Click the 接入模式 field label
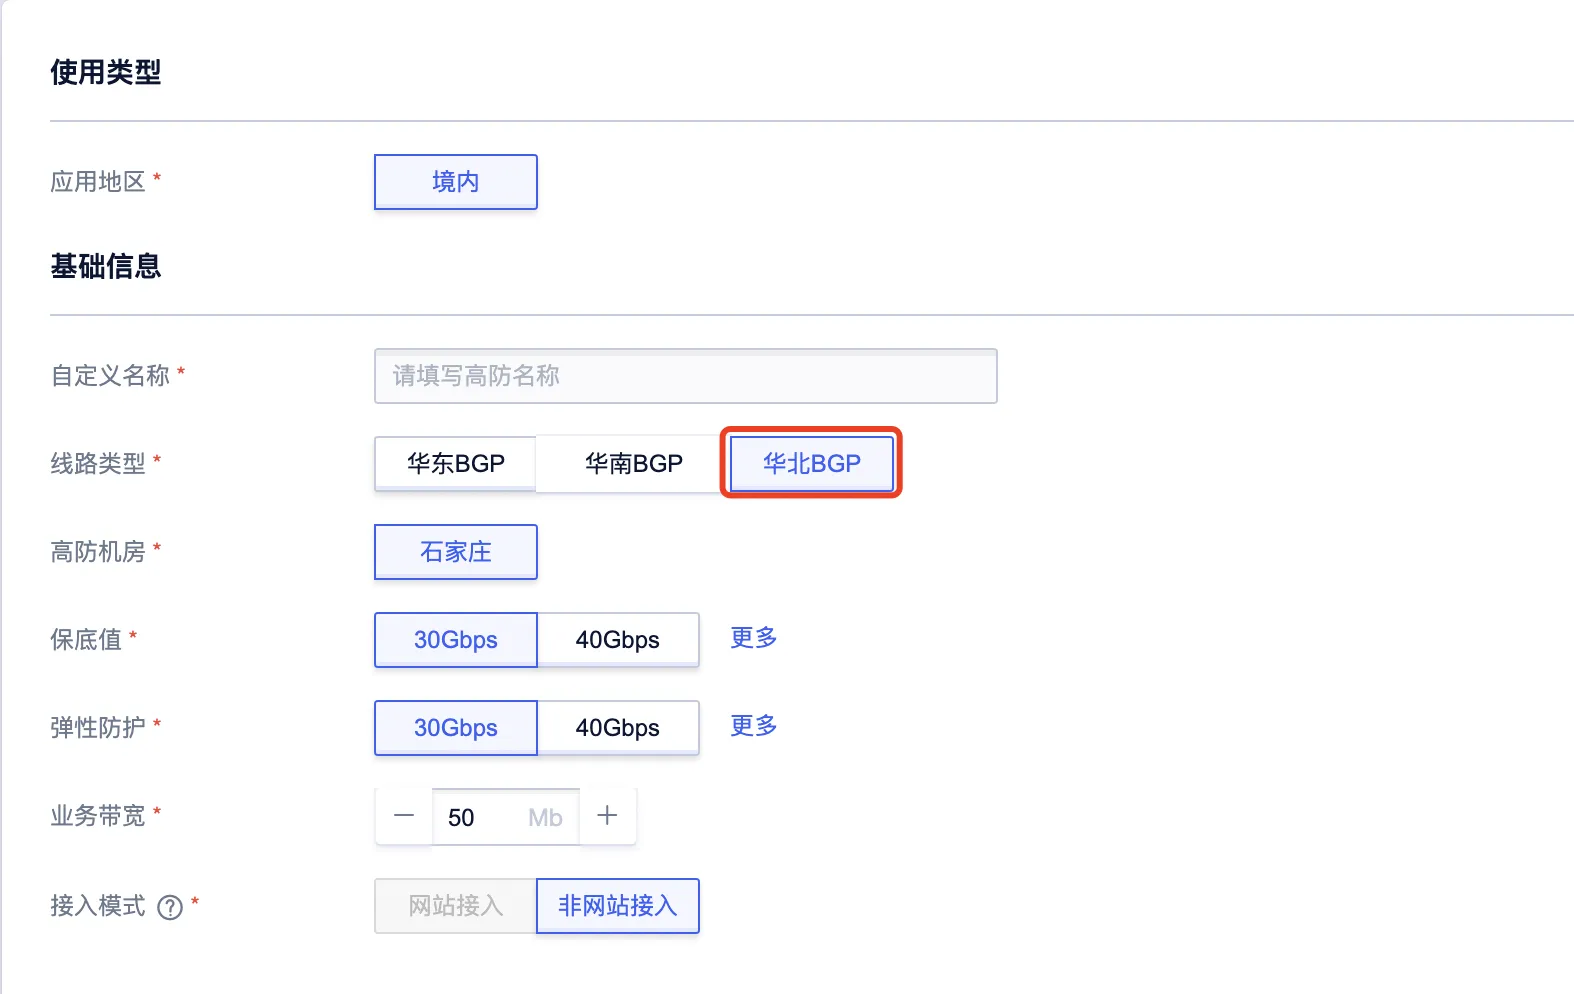1574x994 pixels. coord(98,906)
